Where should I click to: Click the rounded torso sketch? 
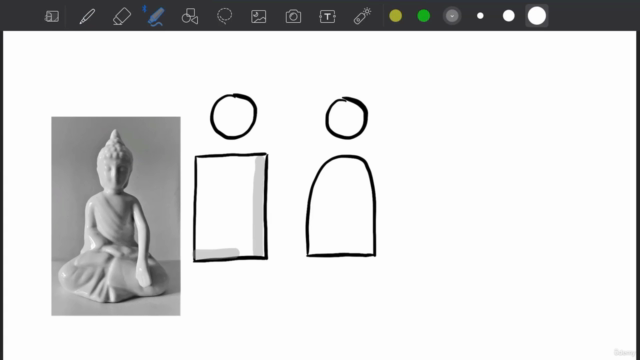341,206
